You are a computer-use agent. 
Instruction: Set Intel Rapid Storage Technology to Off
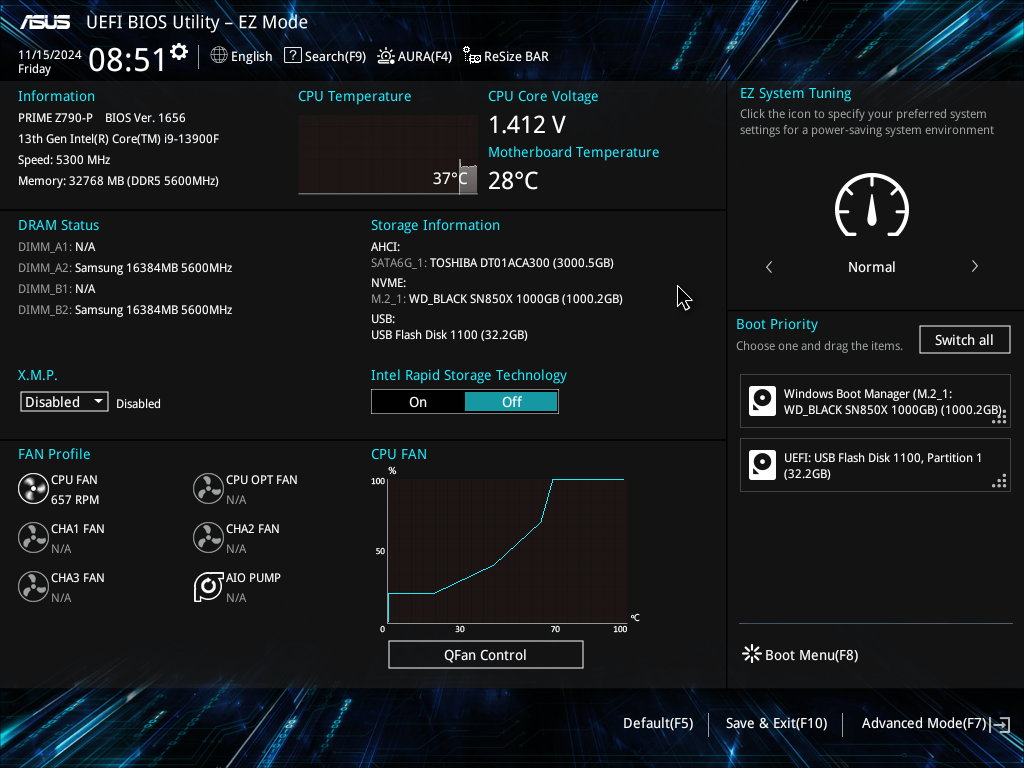[511, 402]
